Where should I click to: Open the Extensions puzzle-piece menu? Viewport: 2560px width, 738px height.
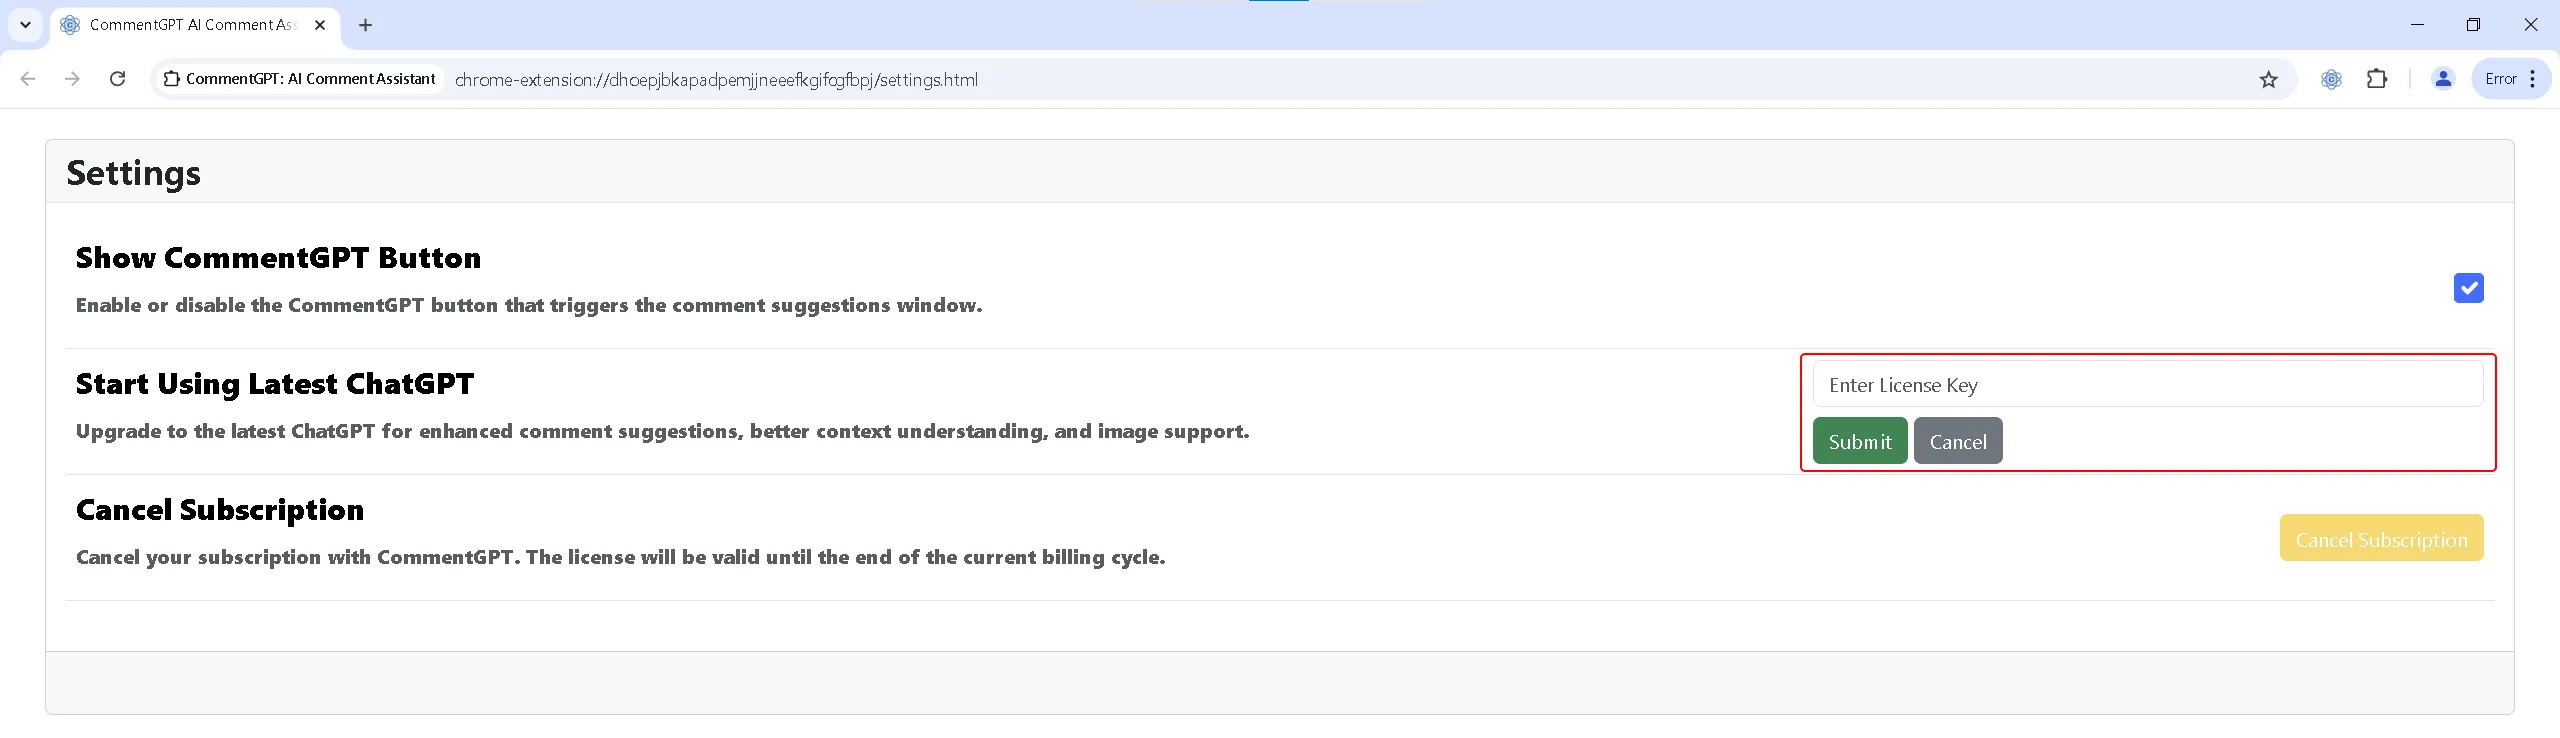tap(2377, 79)
